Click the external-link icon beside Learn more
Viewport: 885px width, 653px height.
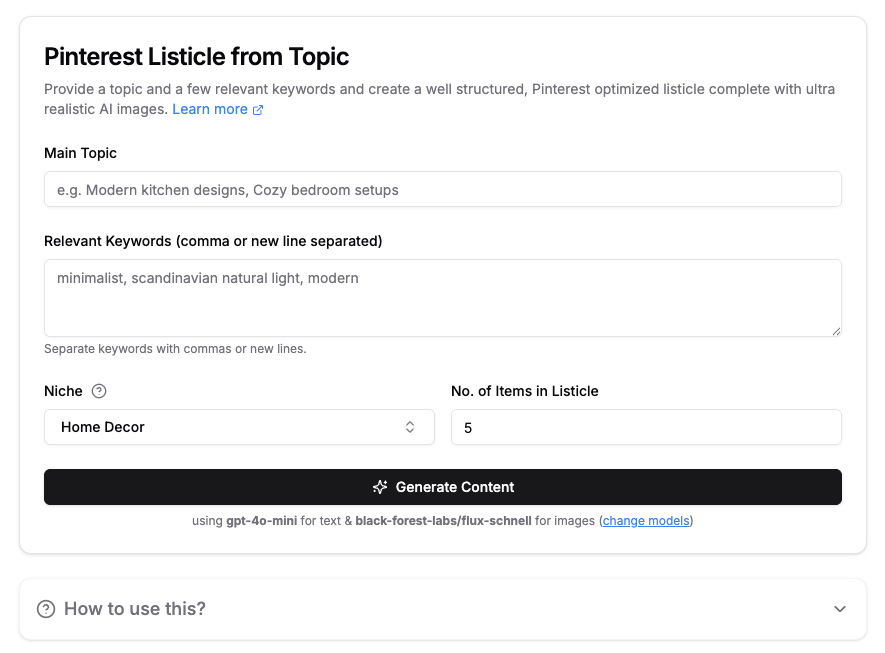click(x=258, y=110)
